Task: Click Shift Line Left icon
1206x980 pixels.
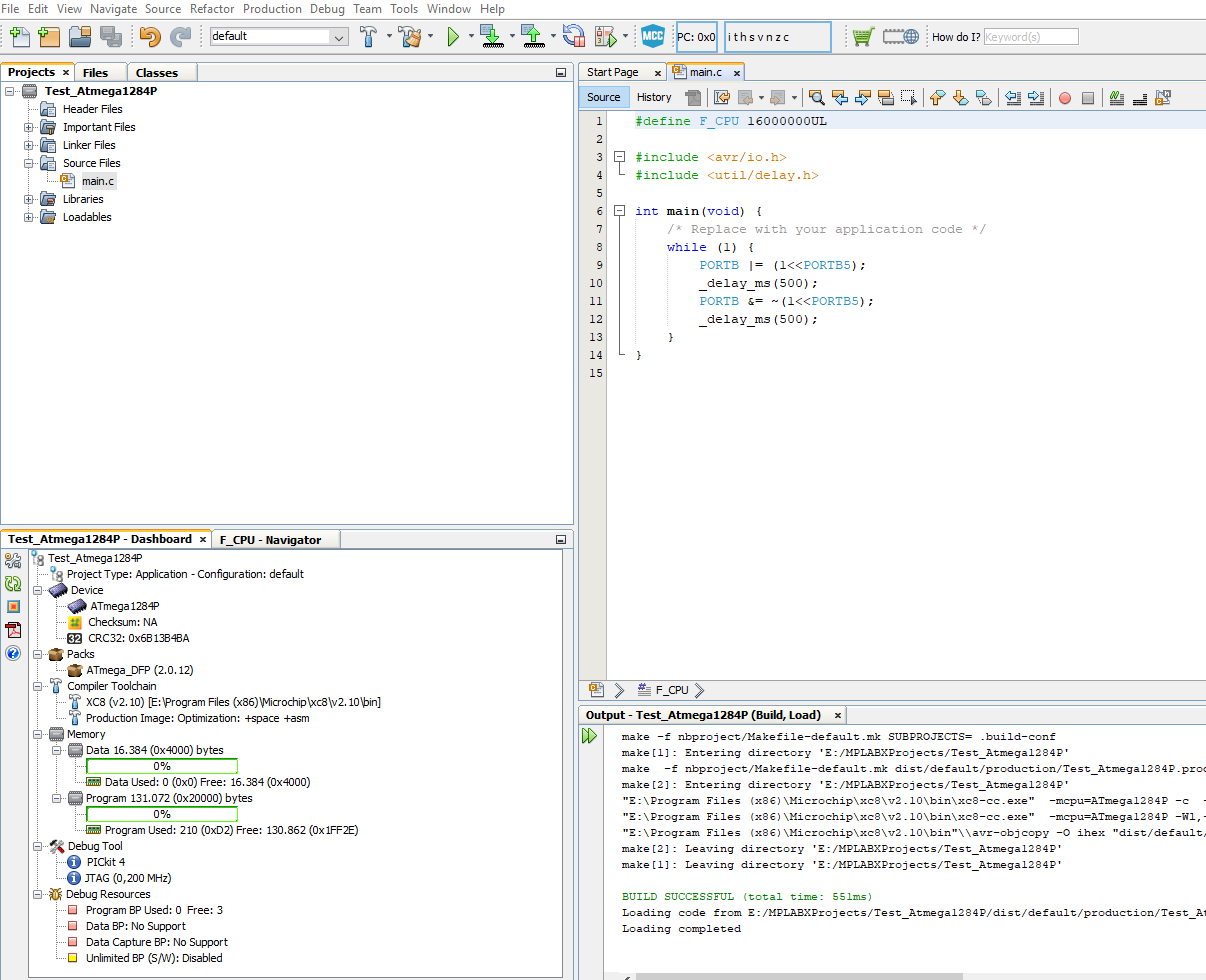Action: (1013, 97)
